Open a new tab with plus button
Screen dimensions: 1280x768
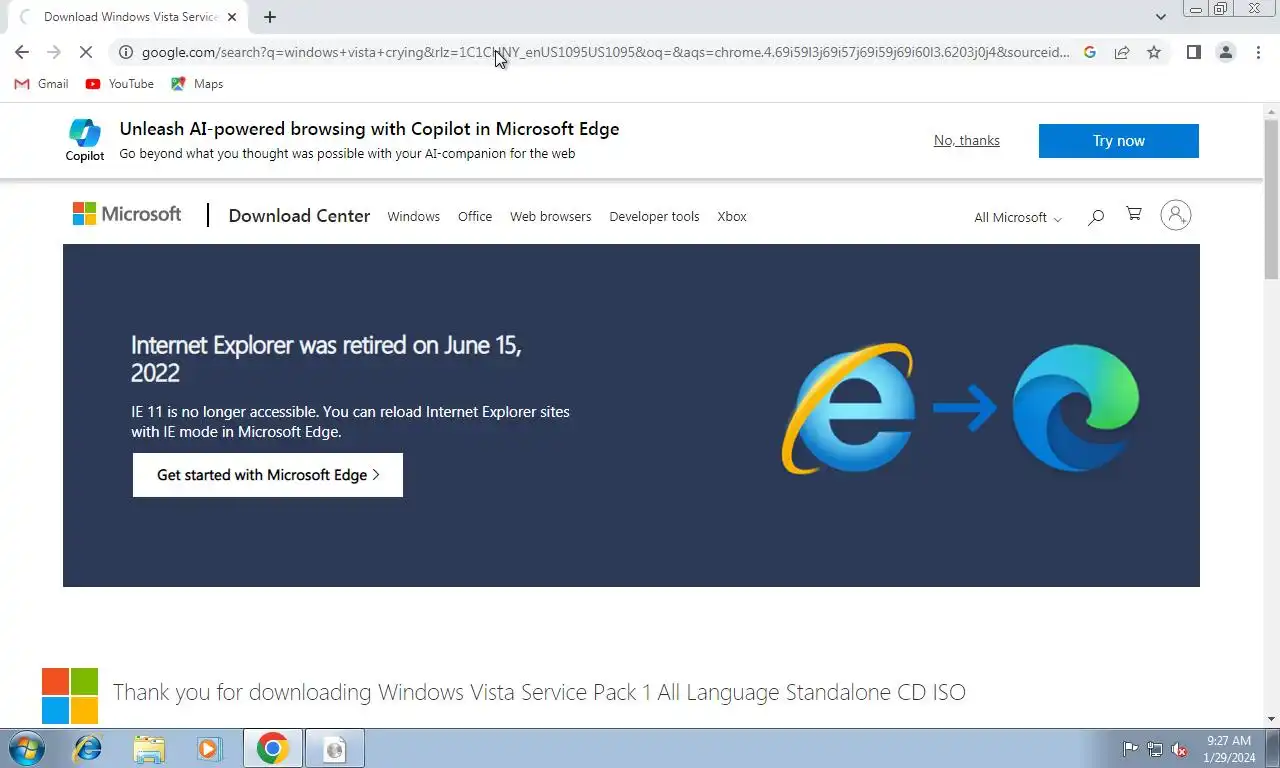pos(270,17)
